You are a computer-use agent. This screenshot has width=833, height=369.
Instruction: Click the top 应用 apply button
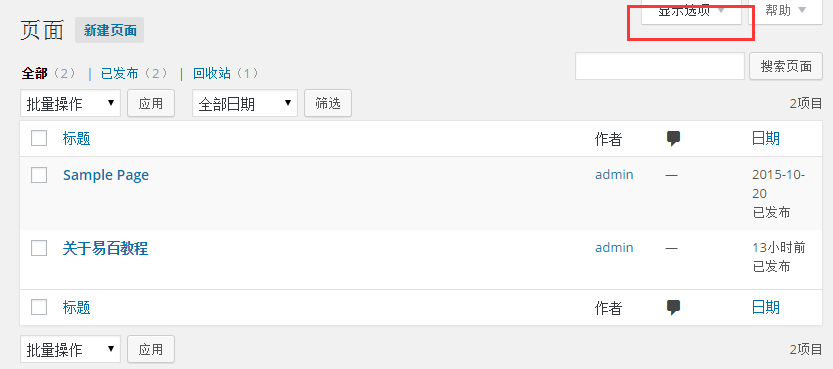click(151, 103)
